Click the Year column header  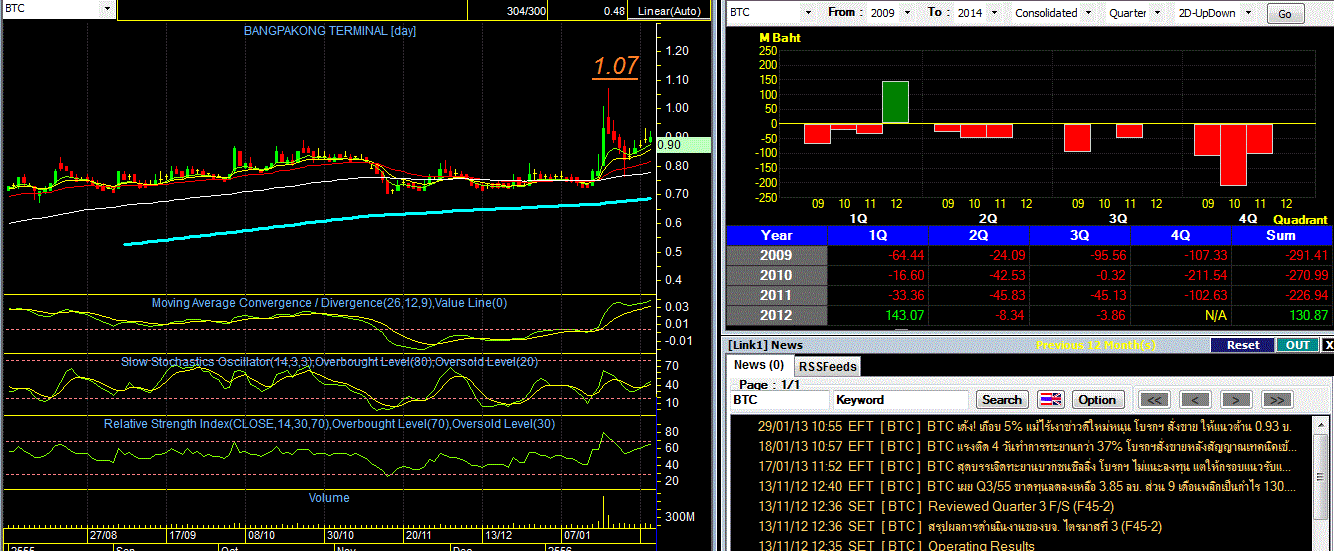[776, 235]
